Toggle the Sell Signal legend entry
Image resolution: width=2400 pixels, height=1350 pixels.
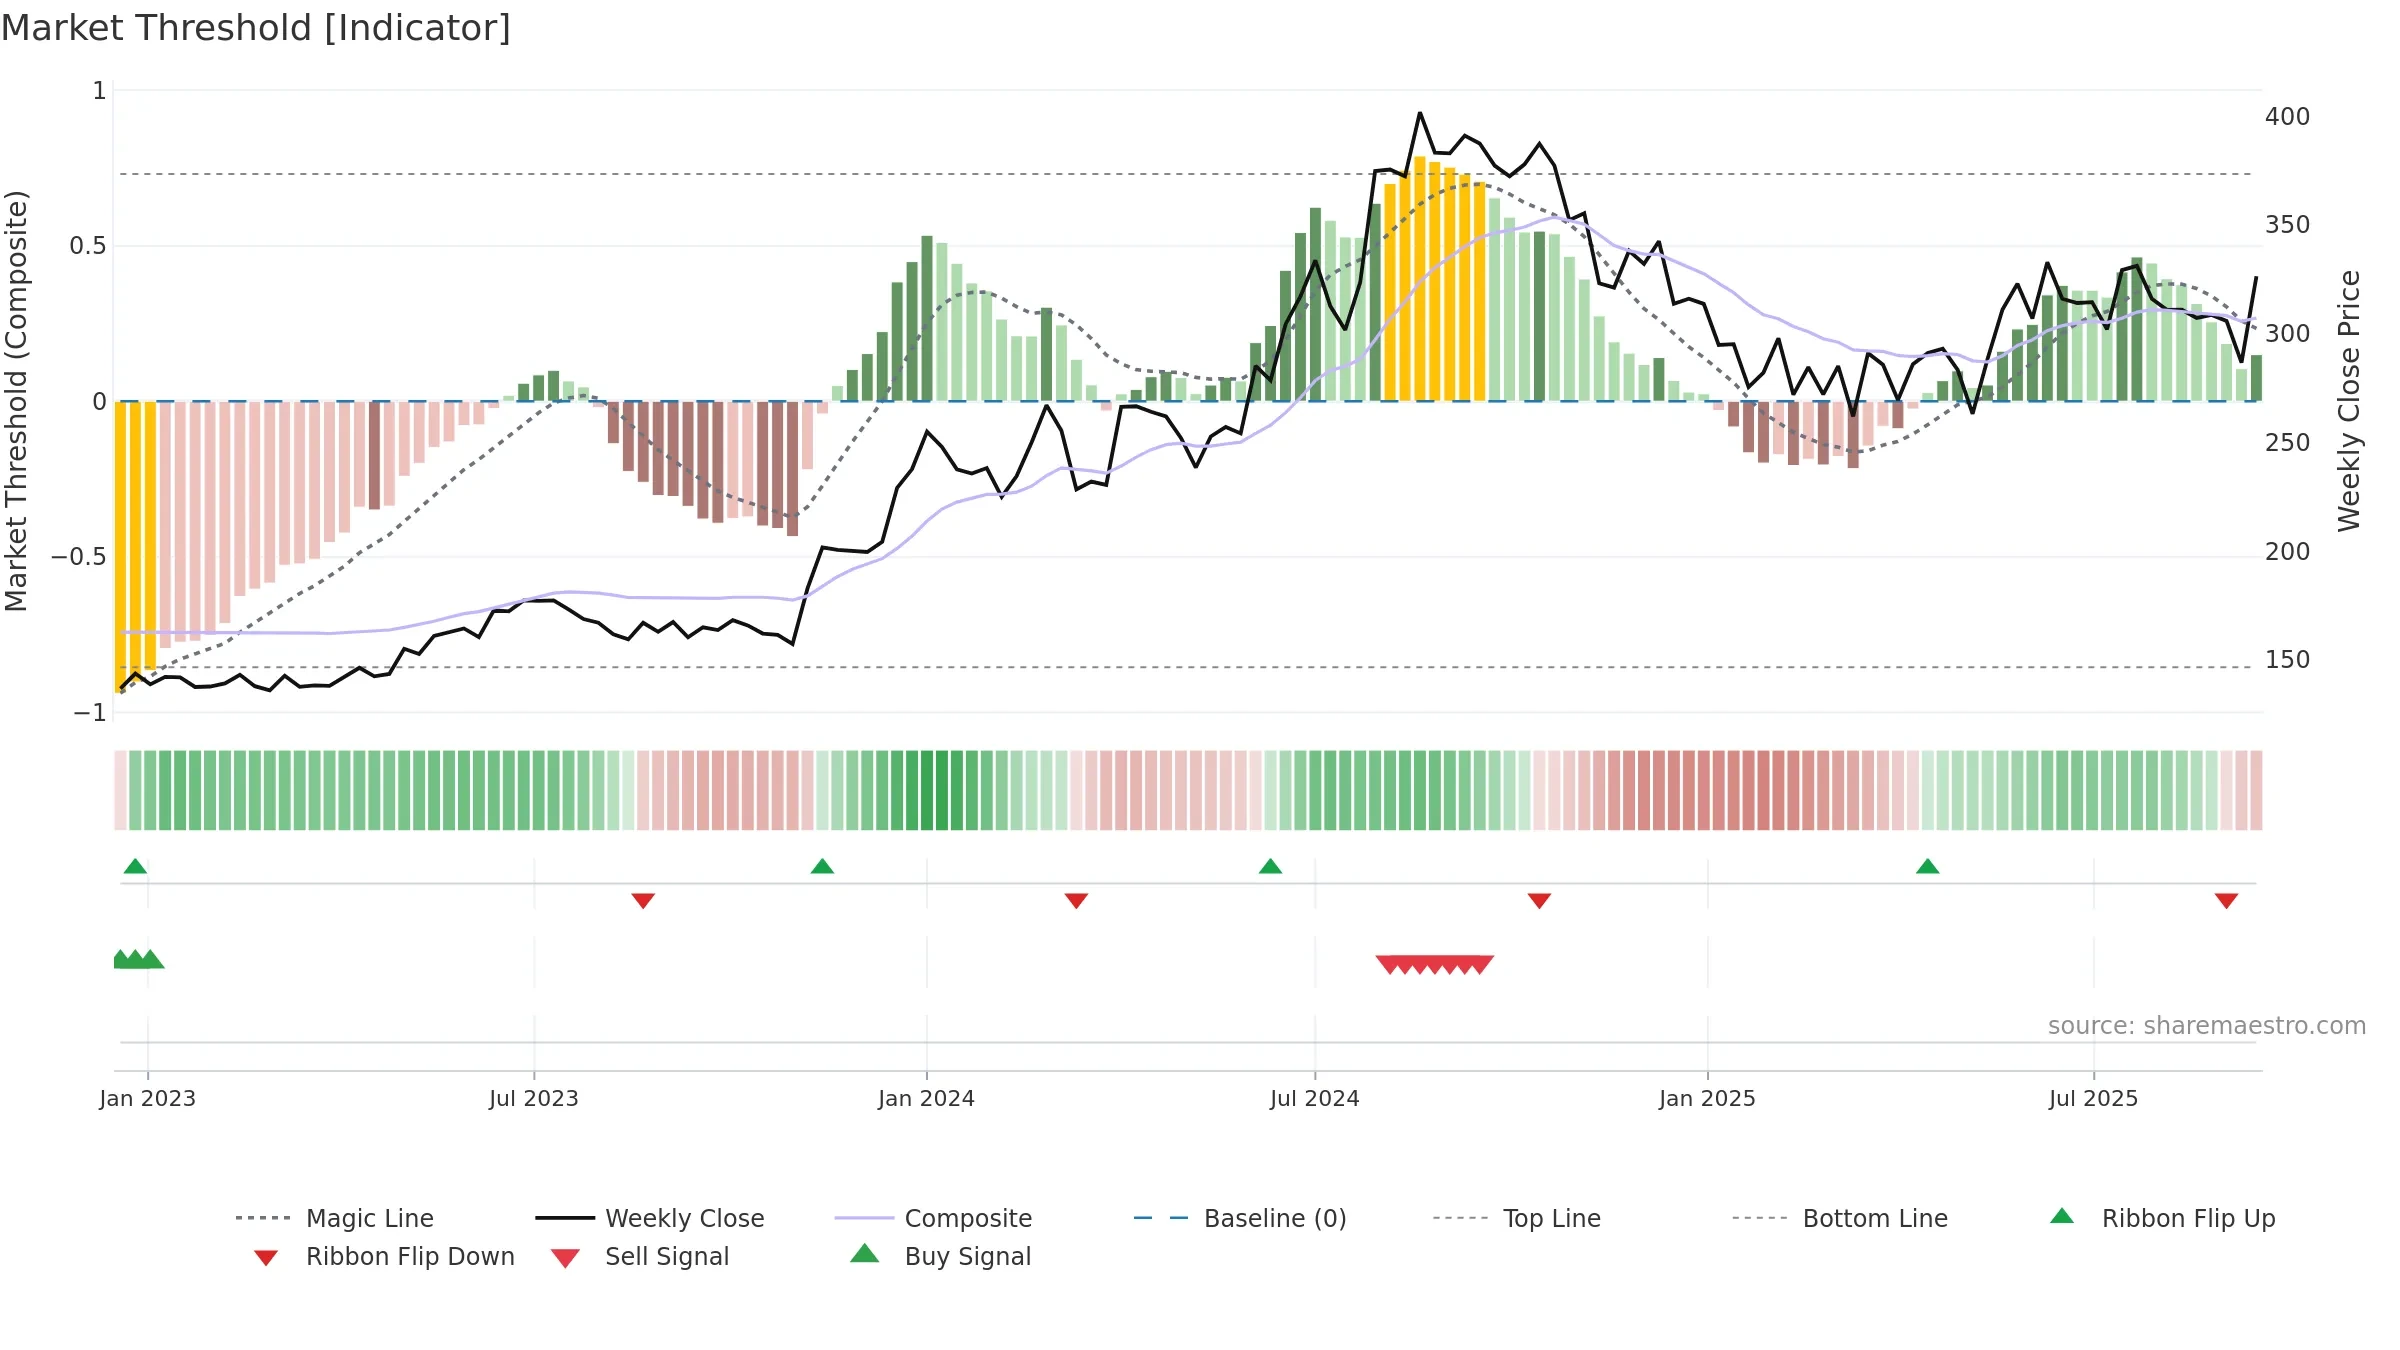[x=640, y=1256]
